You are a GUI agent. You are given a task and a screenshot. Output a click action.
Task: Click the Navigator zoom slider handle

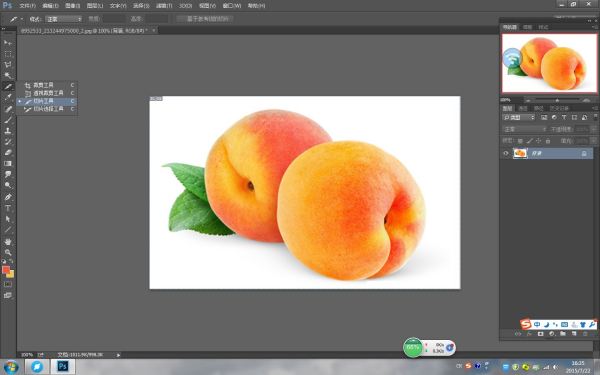click(557, 100)
